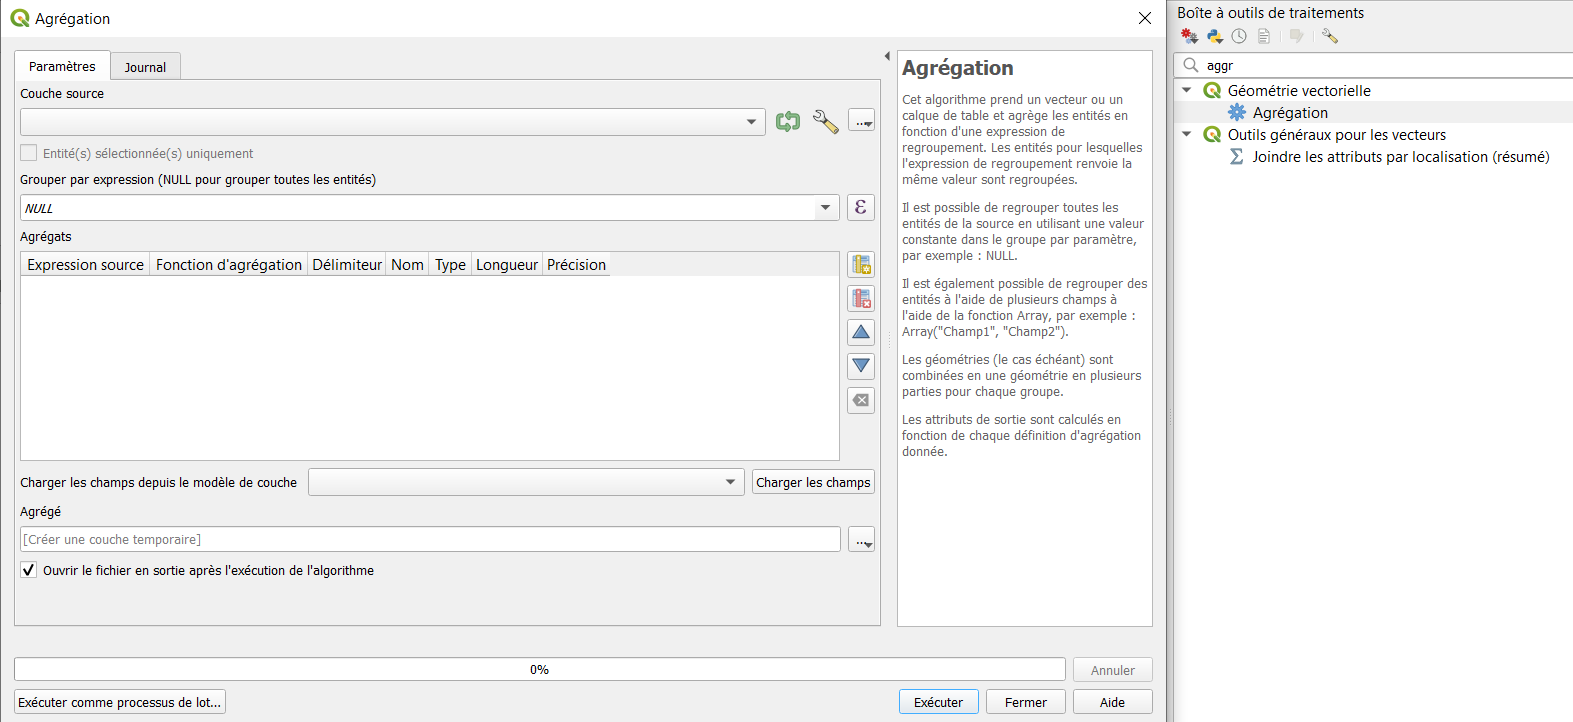Viewport: 1573px width, 722px height.
Task: Delete selected field from Agrégats table
Action: tap(861, 298)
